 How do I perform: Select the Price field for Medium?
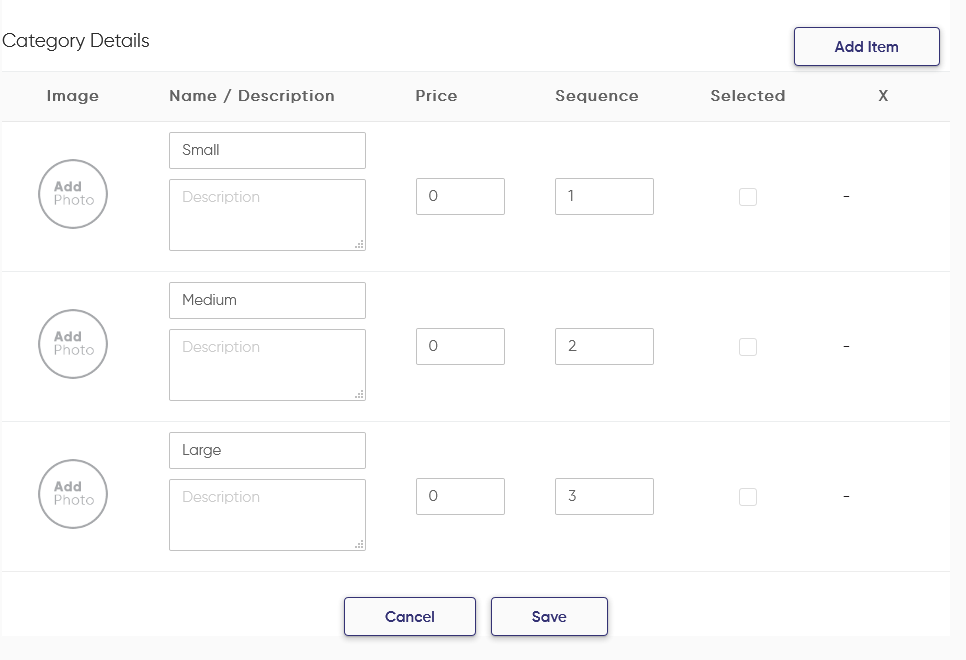point(460,346)
